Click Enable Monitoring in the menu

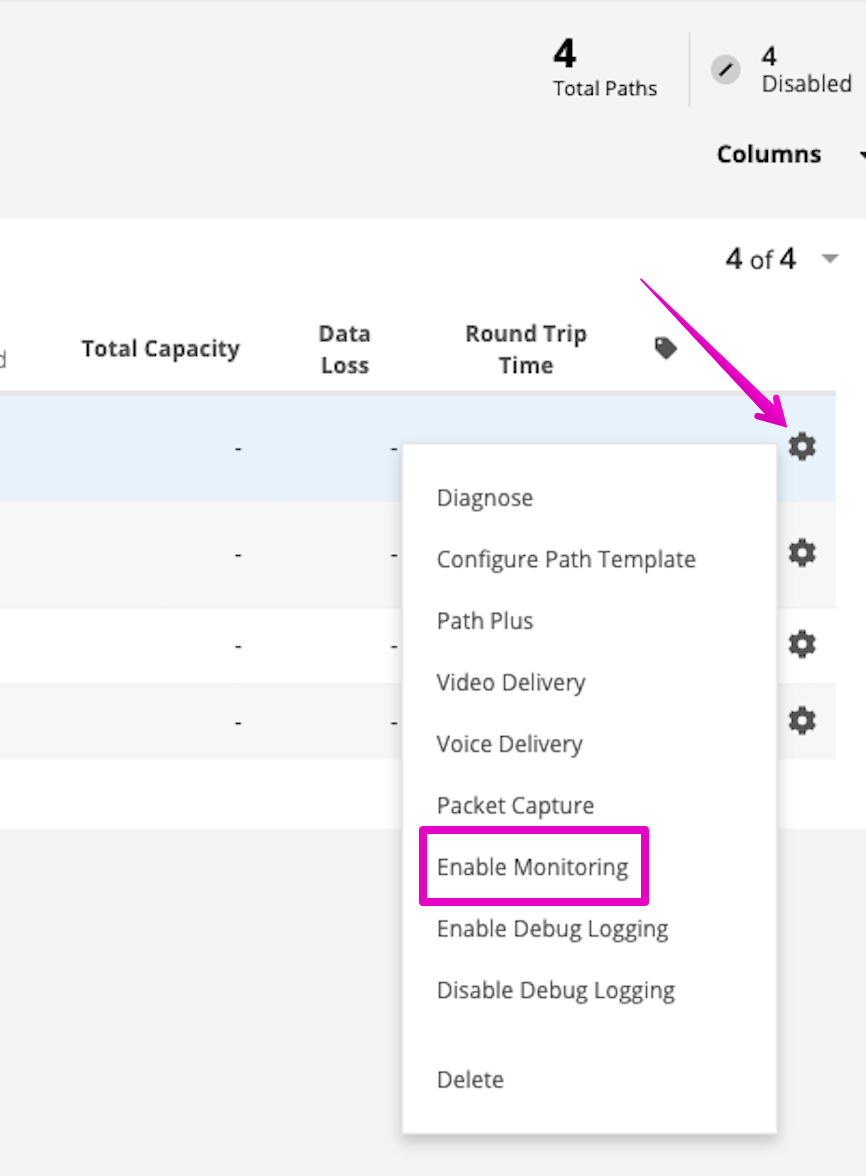pyautogui.click(x=532, y=867)
